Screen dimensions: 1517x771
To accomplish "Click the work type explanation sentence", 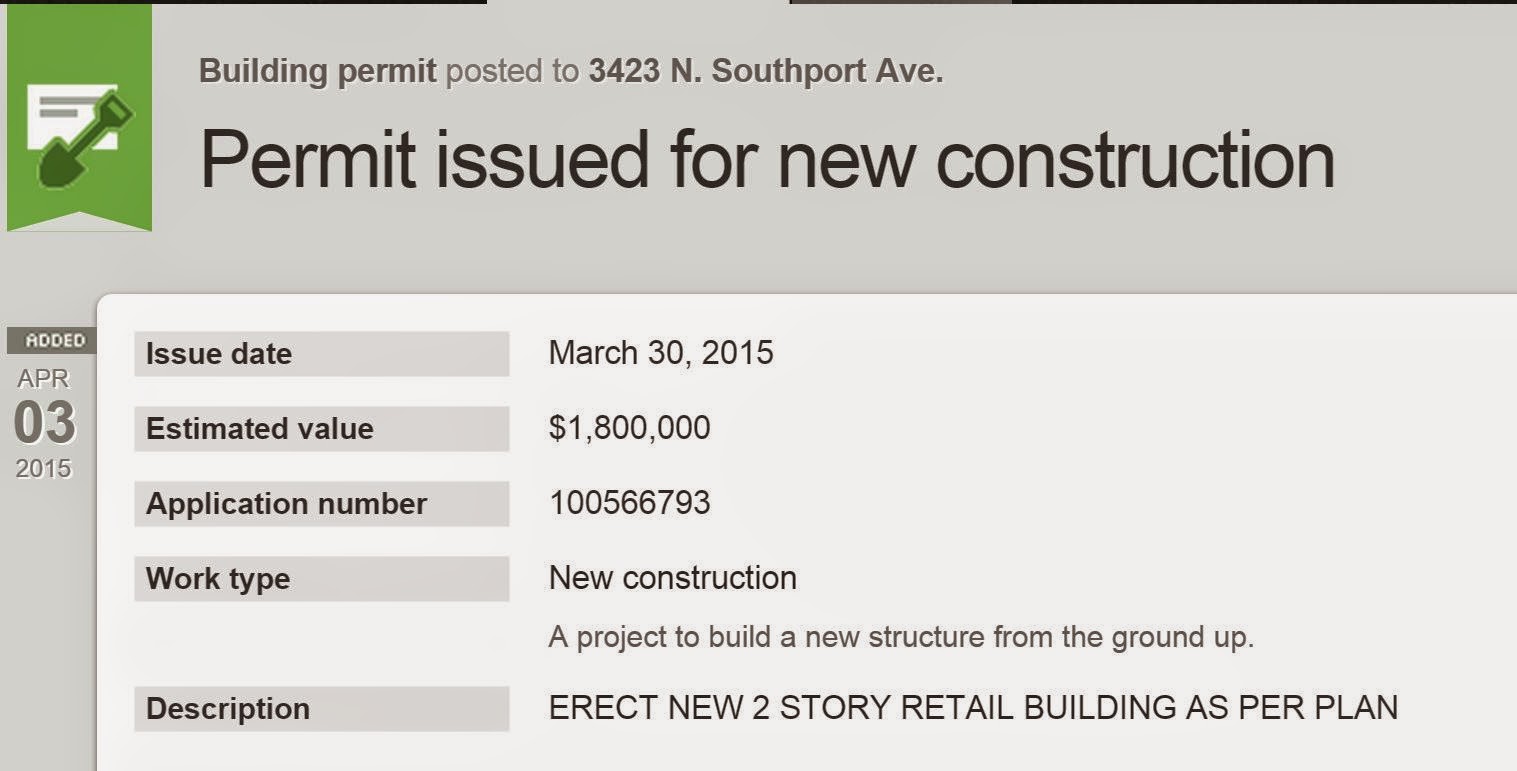I will click(900, 638).
